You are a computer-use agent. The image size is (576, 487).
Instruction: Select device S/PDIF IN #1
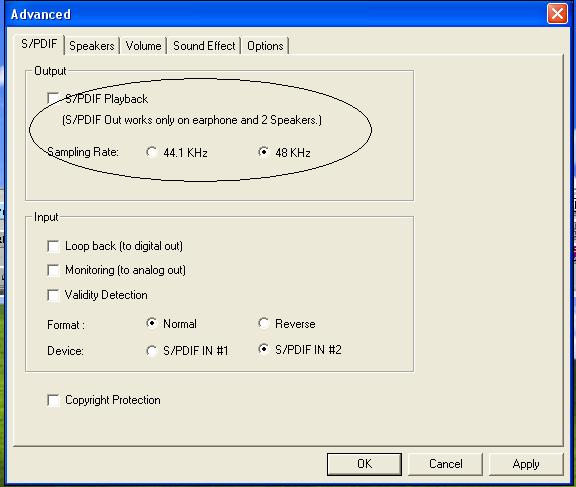151,351
